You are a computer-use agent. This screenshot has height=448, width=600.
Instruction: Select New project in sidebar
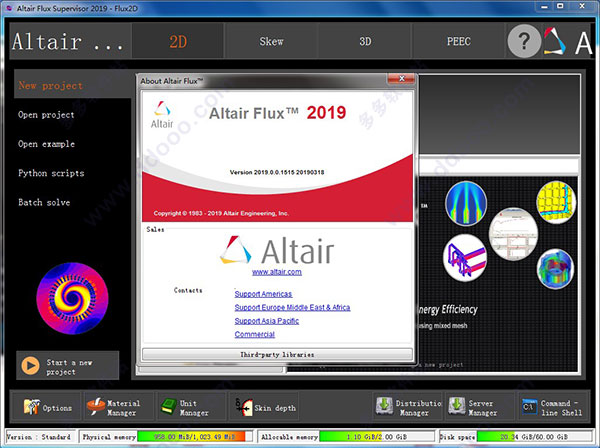pyautogui.click(x=72, y=85)
